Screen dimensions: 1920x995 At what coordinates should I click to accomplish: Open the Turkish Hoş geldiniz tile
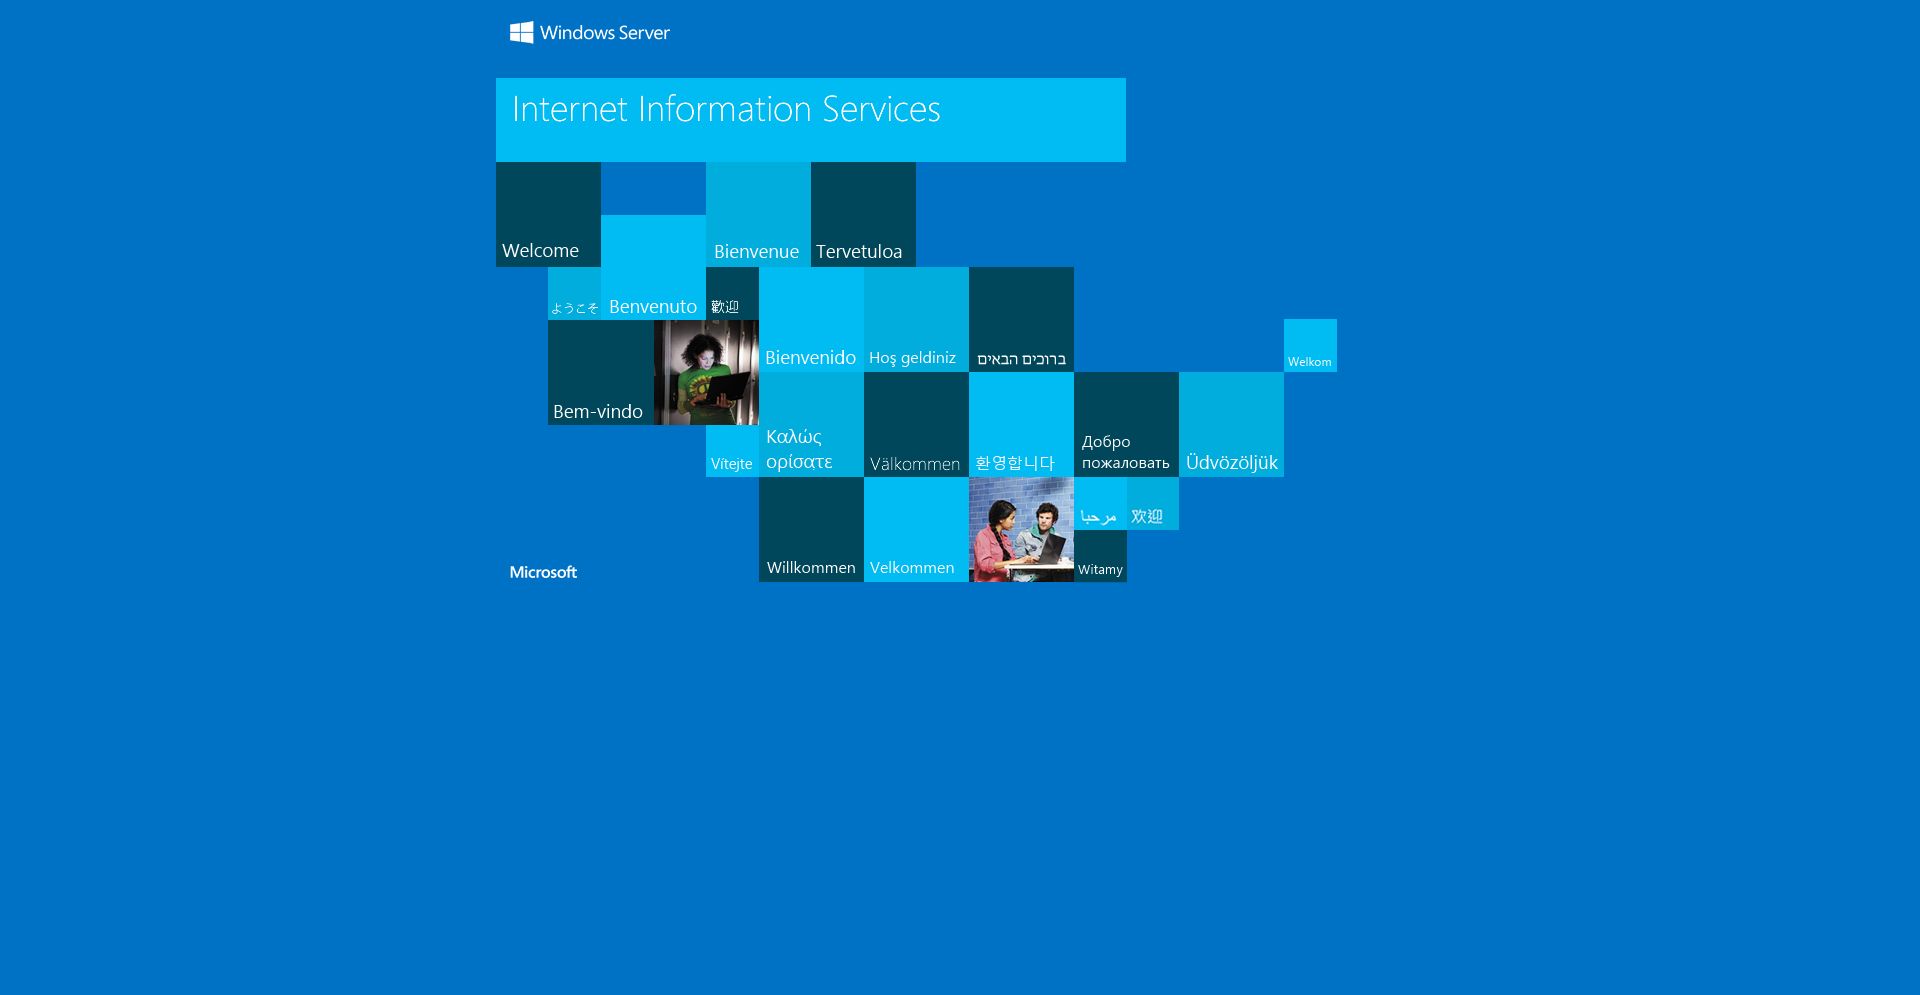point(916,320)
